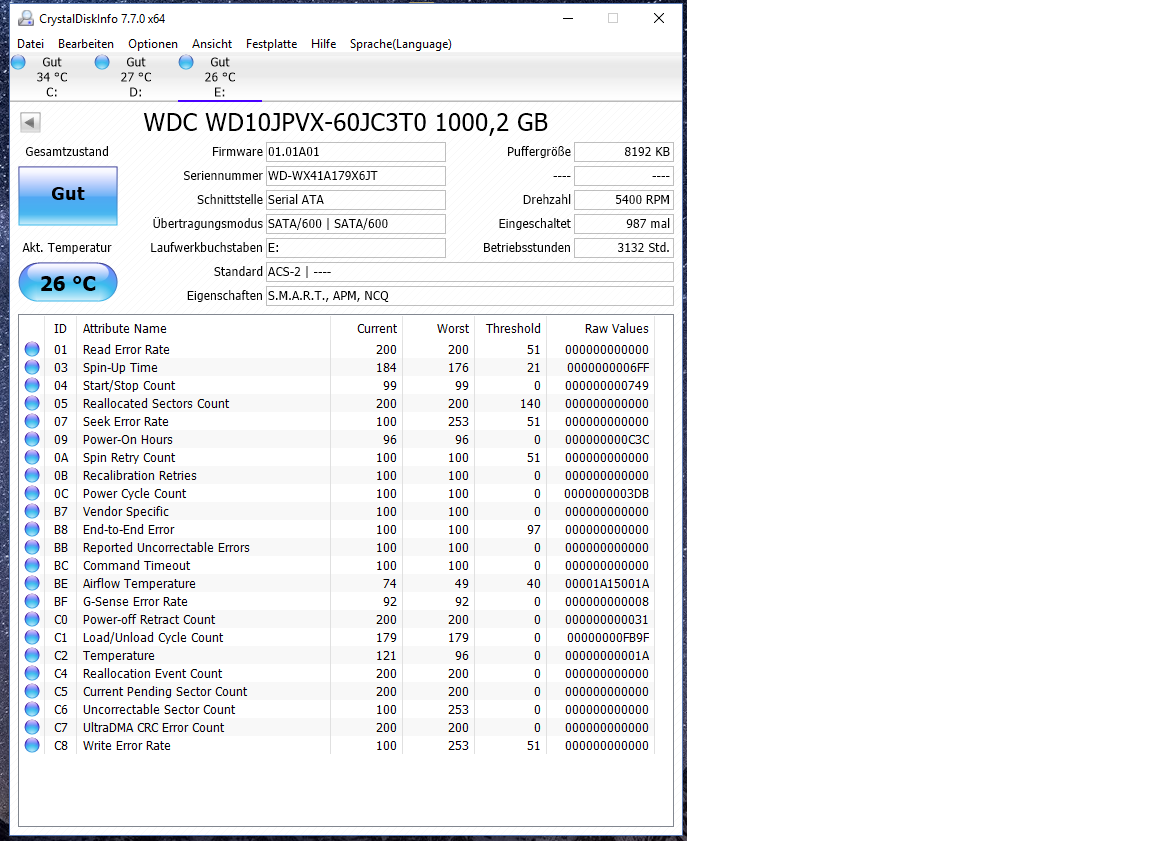This screenshot has width=1152, height=841.
Task: Select the Load/Unload Cycle Count raw value 00000000FB9F
Action: [x=608, y=638]
